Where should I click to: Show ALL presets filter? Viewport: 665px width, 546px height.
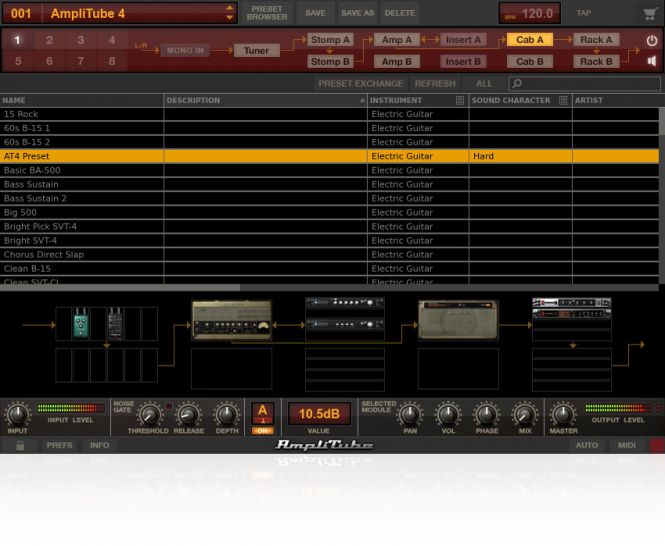pyautogui.click(x=484, y=84)
